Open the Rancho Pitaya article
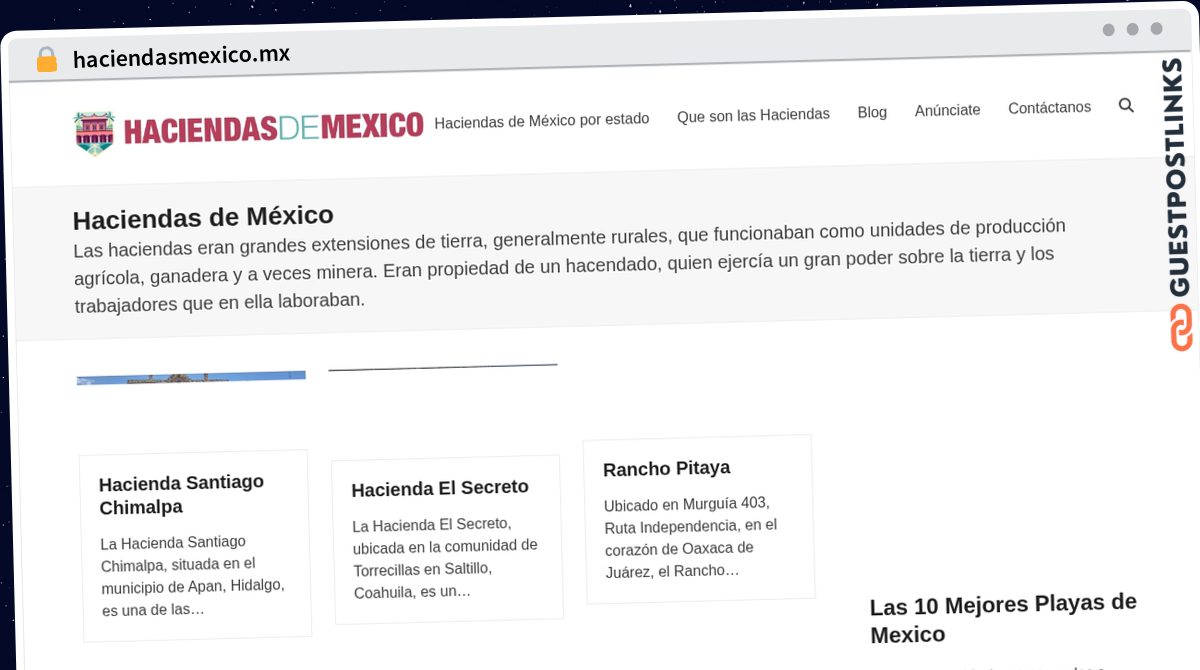The height and width of the screenshot is (670, 1200). [x=667, y=468]
